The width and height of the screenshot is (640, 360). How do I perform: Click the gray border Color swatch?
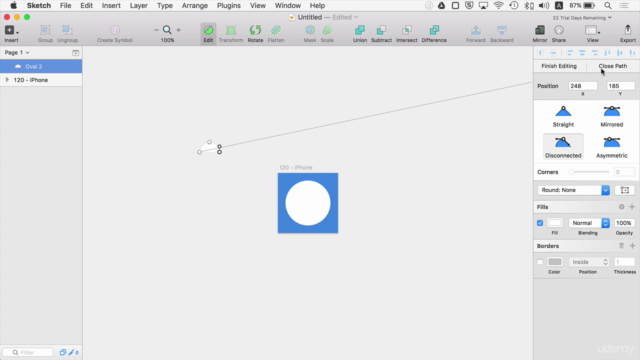click(x=555, y=262)
